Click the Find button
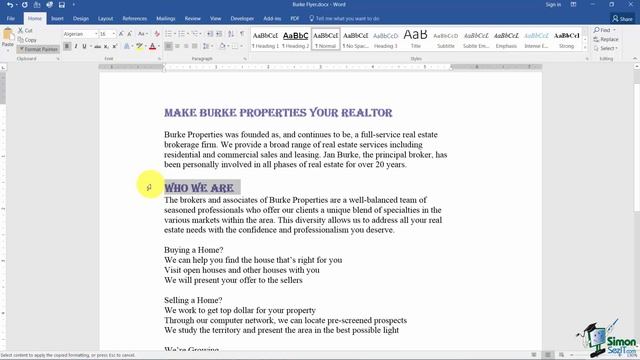Viewport: 640px width, 360px height. tap(604, 30)
